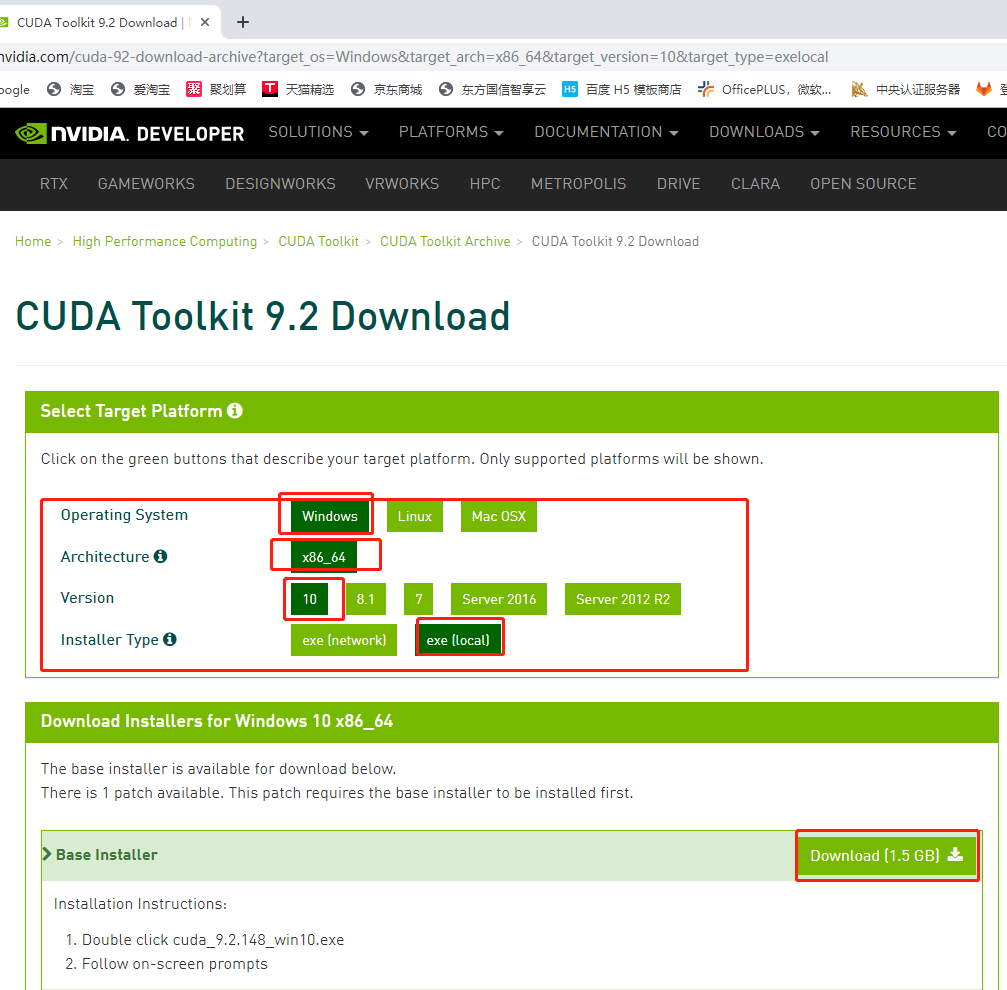The width and height of the screenshot is (1007, 990).
Task: Open the 京东商城 bookmark
Action: pyautogui.click(x=387, y=89)
